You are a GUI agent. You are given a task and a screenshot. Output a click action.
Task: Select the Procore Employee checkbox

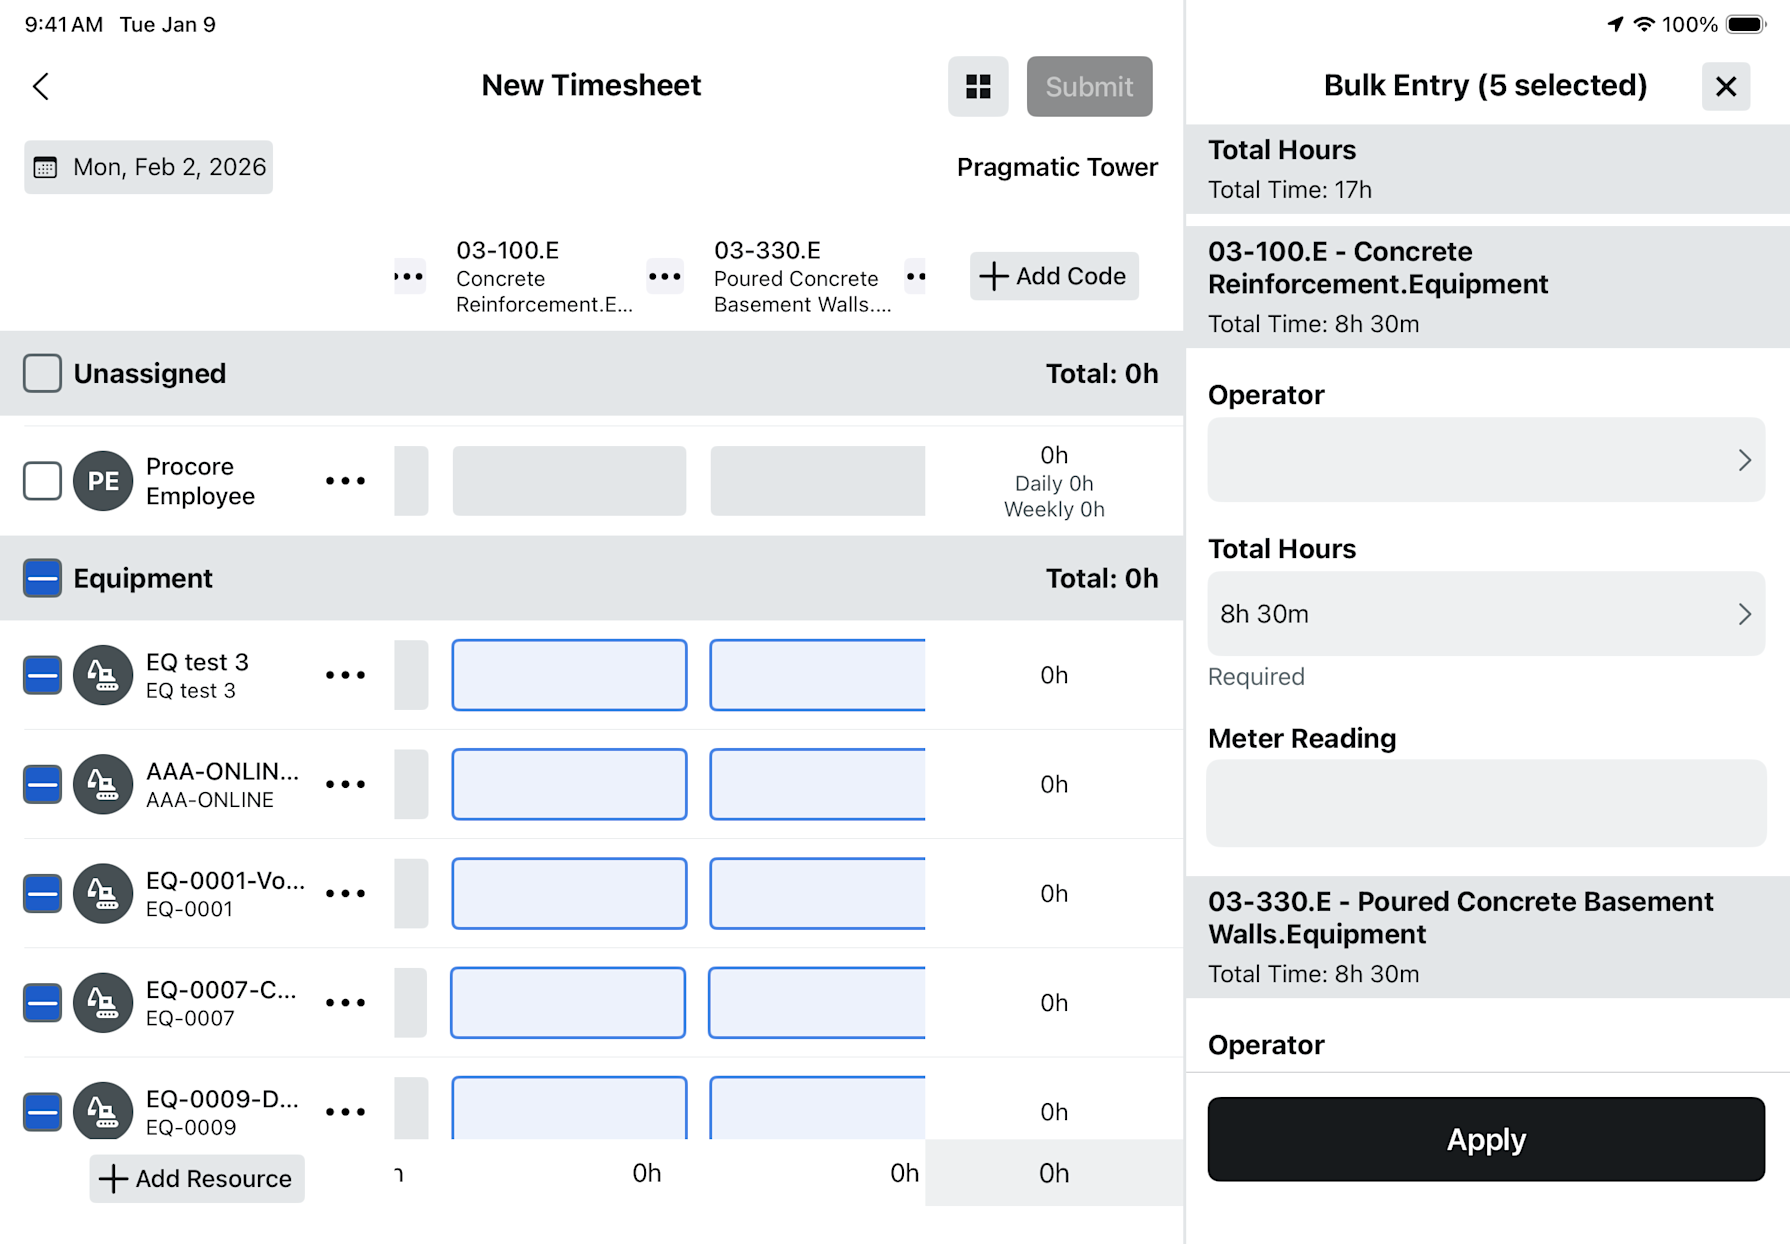[42, 481]
